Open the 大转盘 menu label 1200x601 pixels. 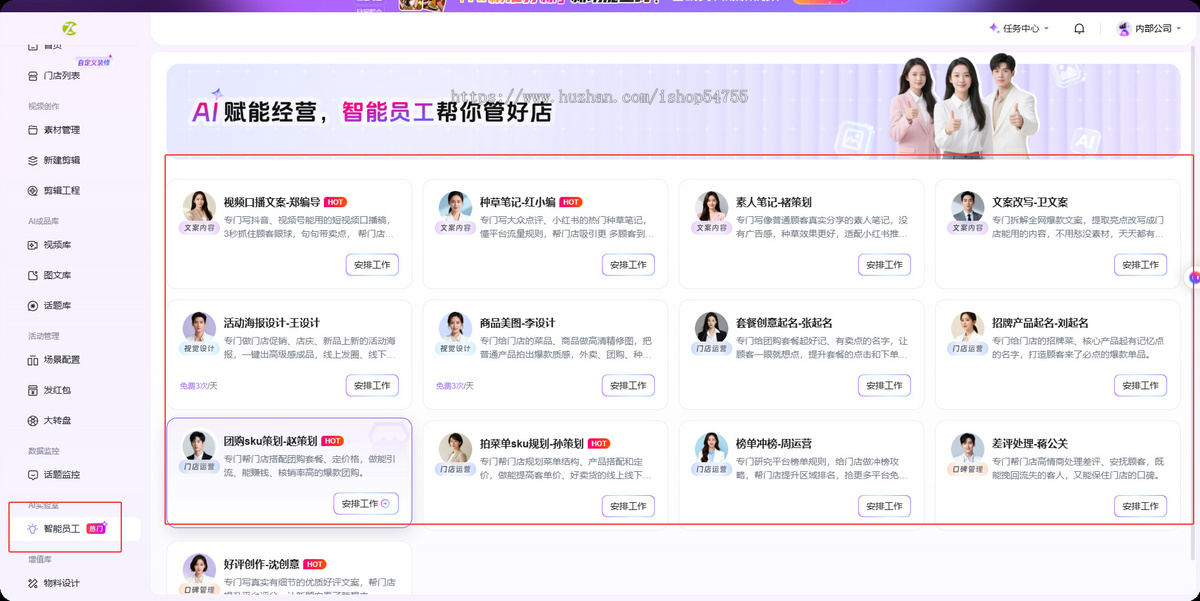[58, 420]
